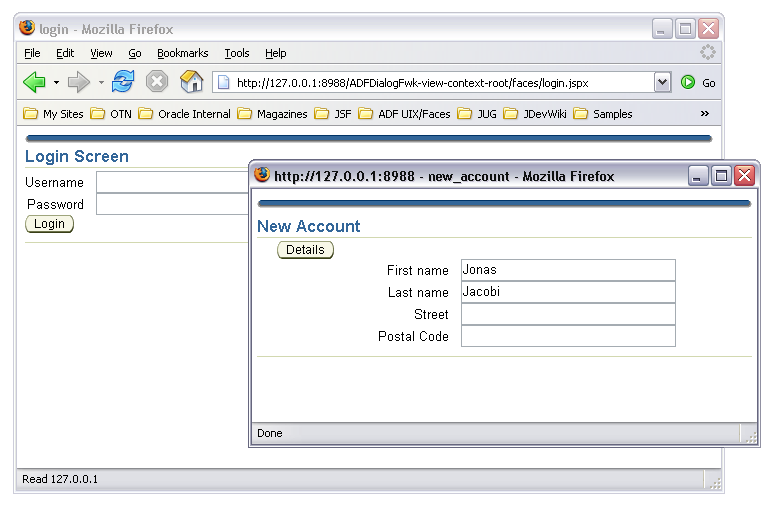This screenshot has height=508, width=772.
Task: Click the grey Forward arrow button
Action: [x=79, y=82]
